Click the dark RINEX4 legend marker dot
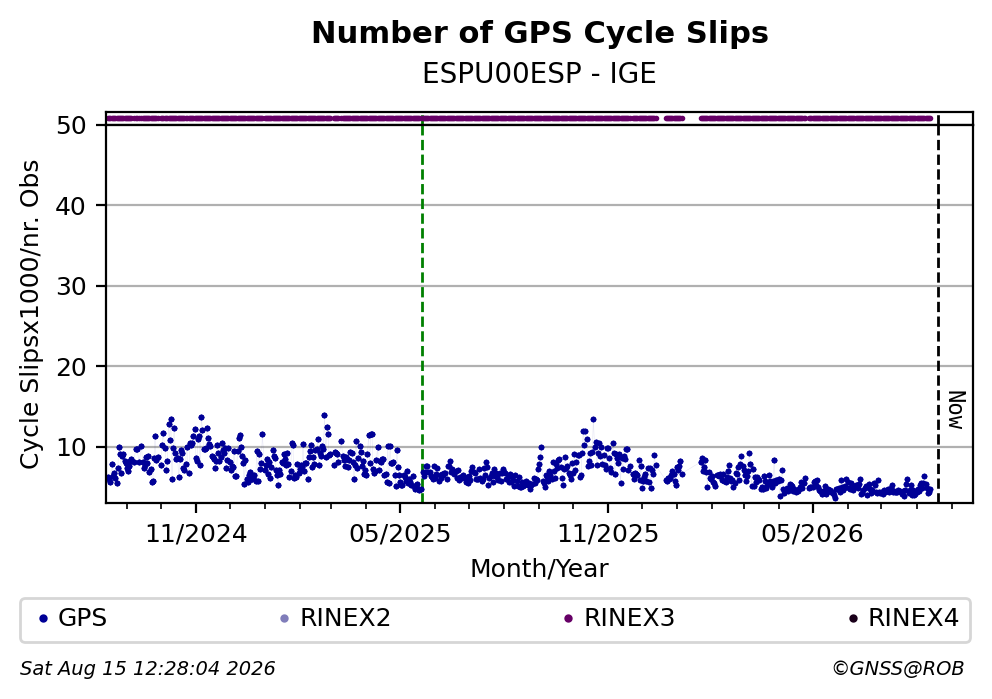The width and height of the screenshot is (992, 699). 853,619
